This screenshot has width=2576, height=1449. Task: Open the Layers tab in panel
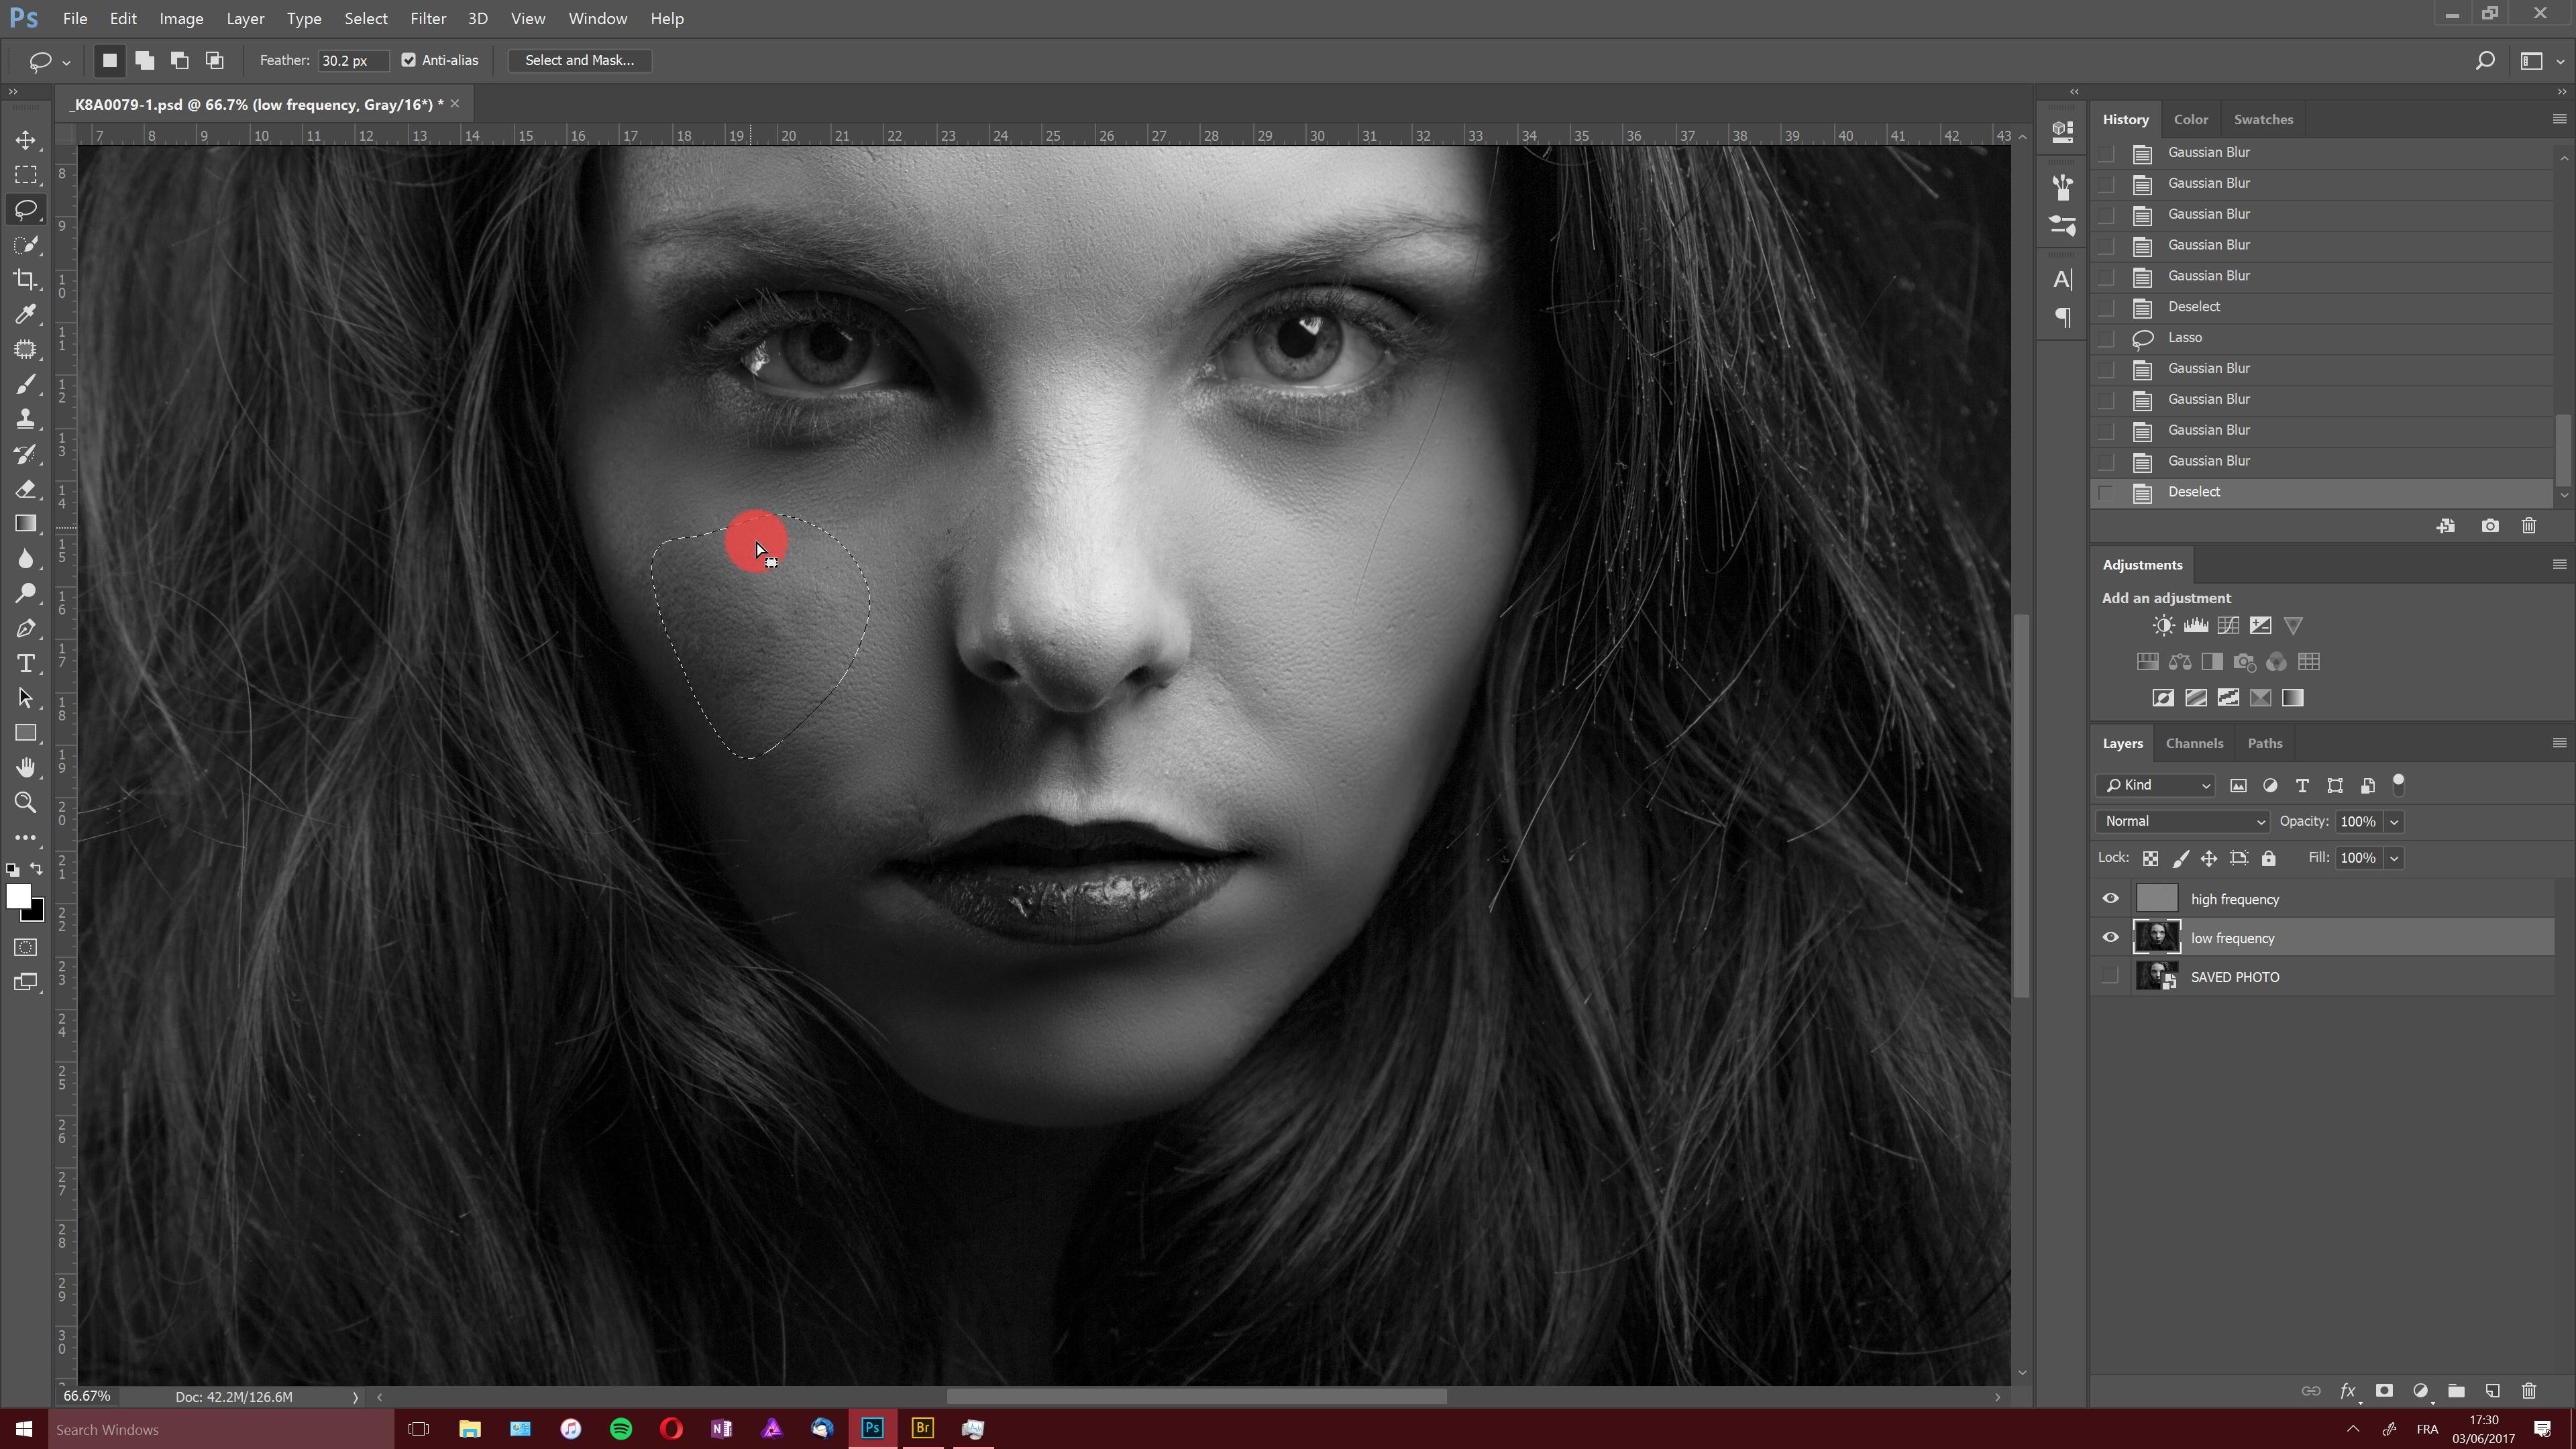pos(2123,743)
